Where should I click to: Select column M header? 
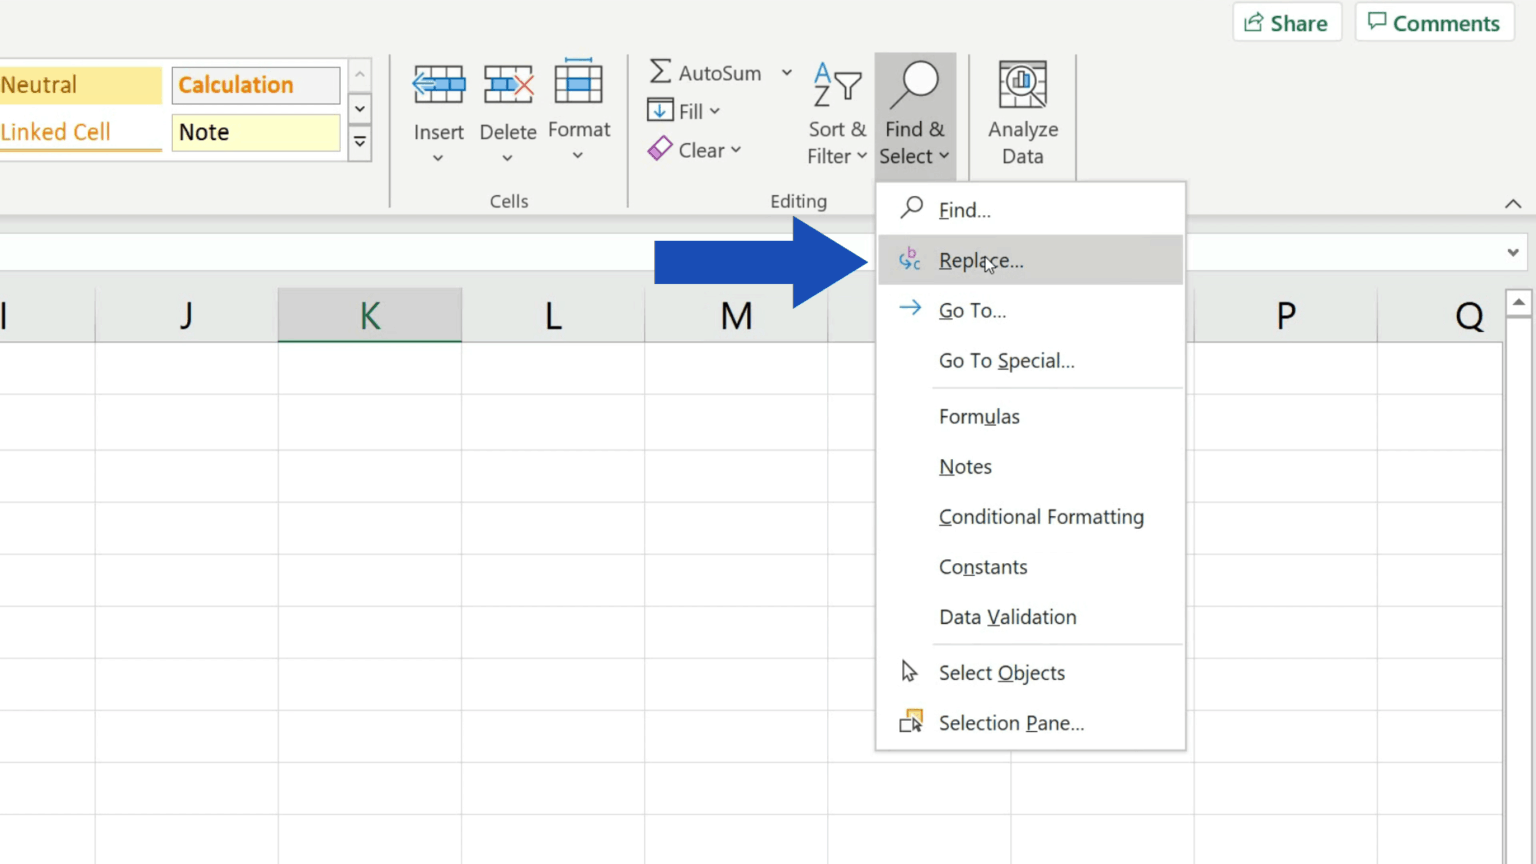point(736,314)
